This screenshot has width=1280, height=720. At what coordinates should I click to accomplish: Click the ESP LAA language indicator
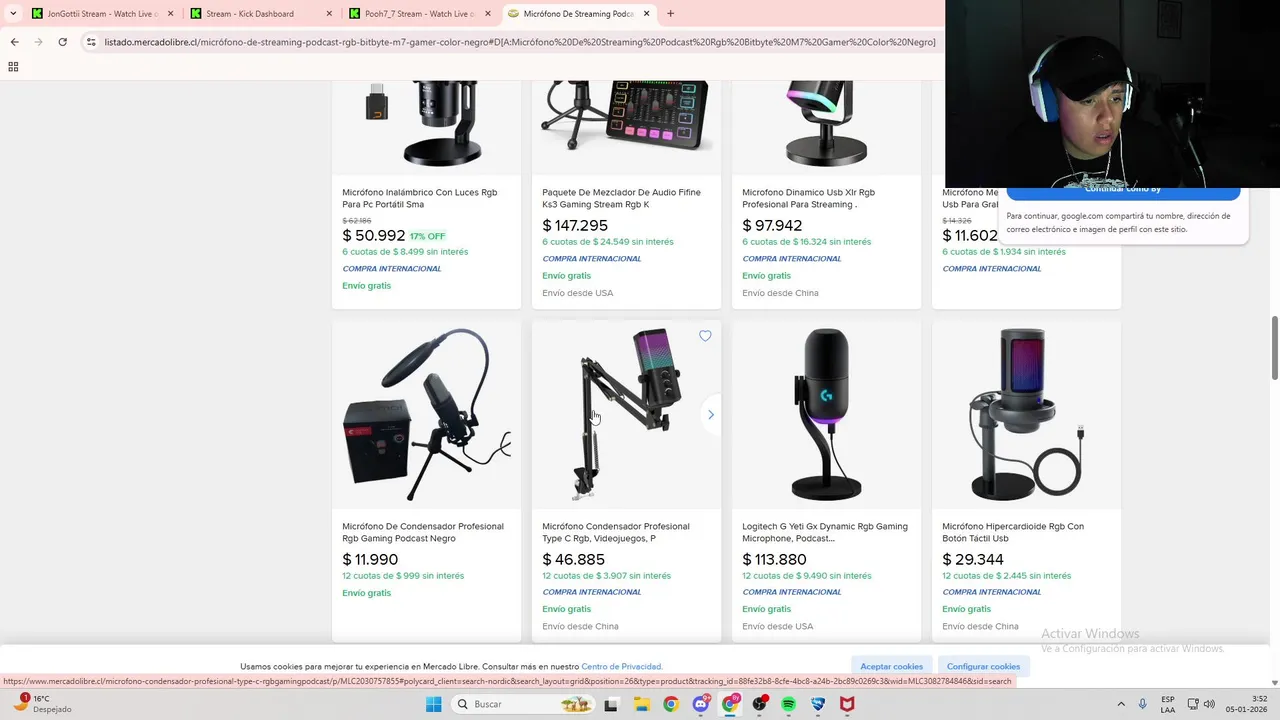click(1168, 704)
